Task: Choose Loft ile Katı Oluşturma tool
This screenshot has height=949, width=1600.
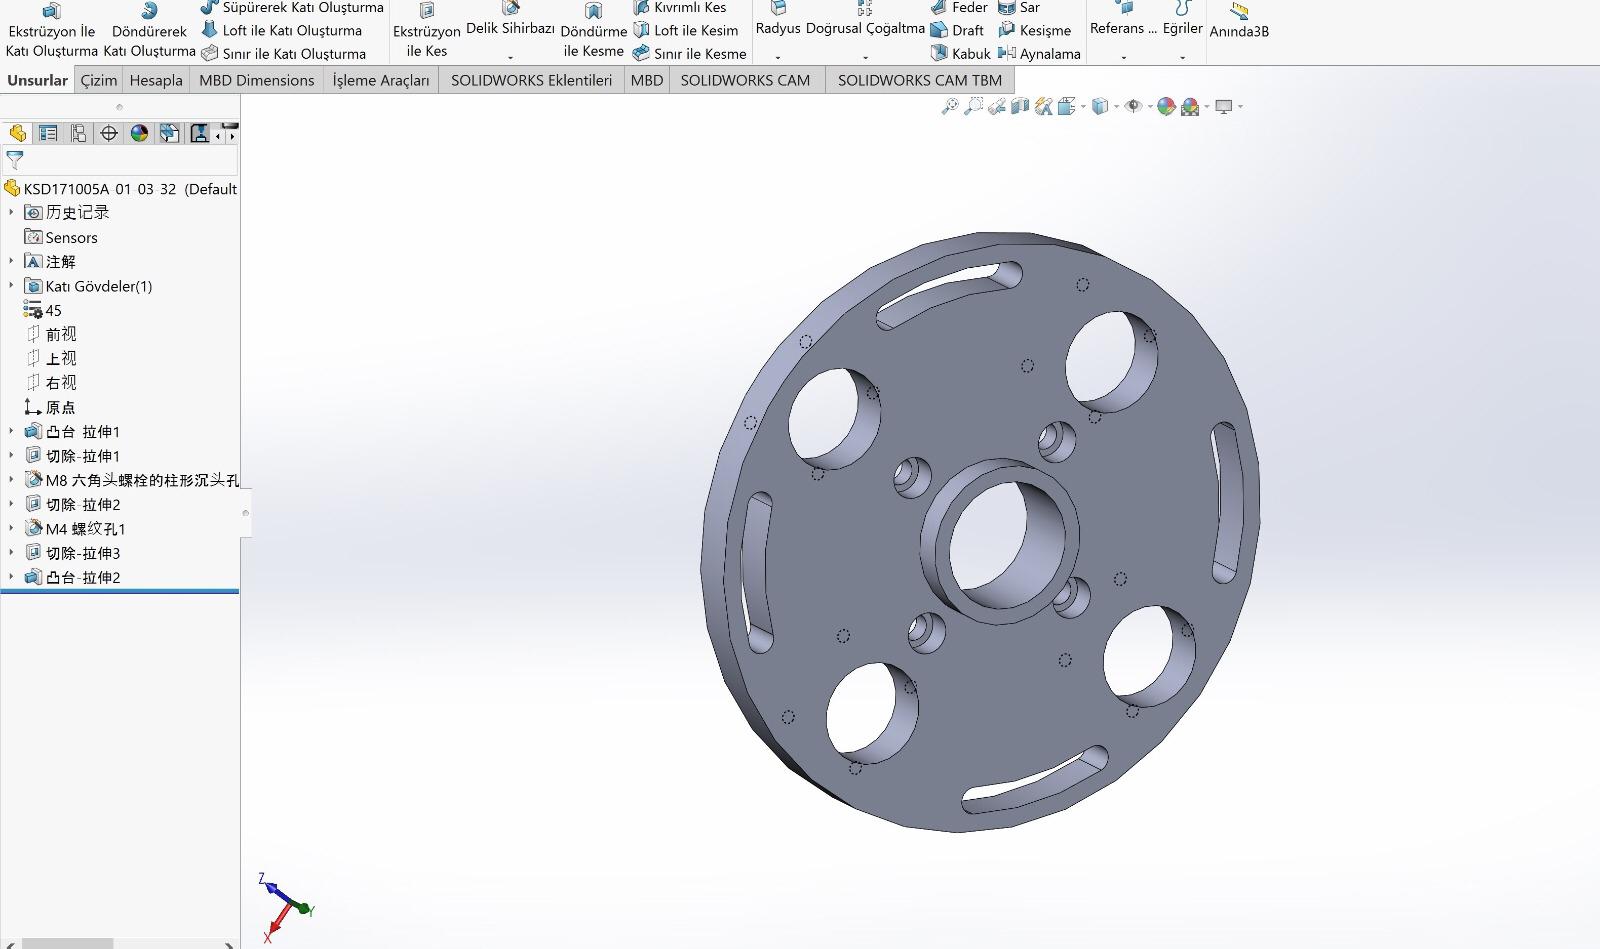Action: click(282, 31)
